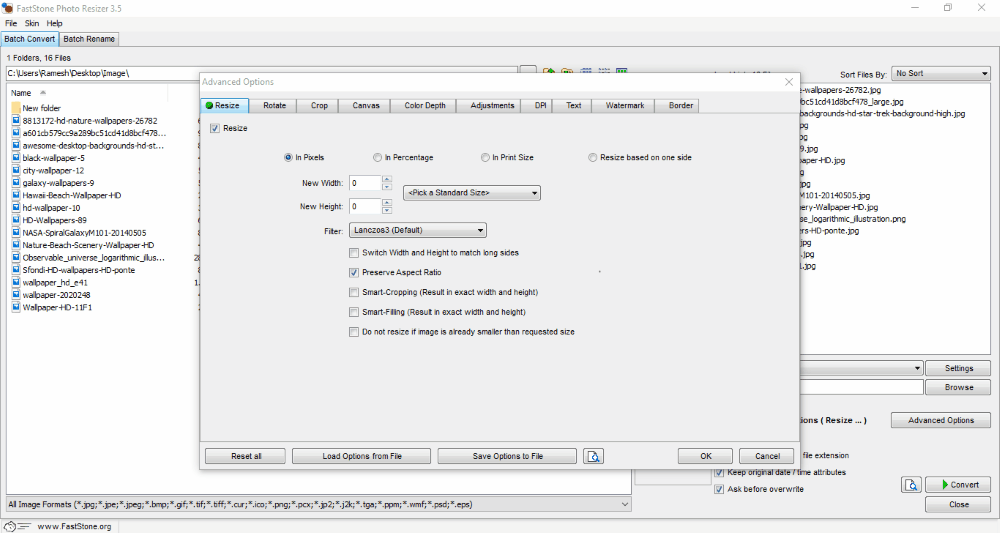Enable the Smart-Filling option
Image resolution: width=1000 pixels, height=533 pixels.
click(354, 312)
